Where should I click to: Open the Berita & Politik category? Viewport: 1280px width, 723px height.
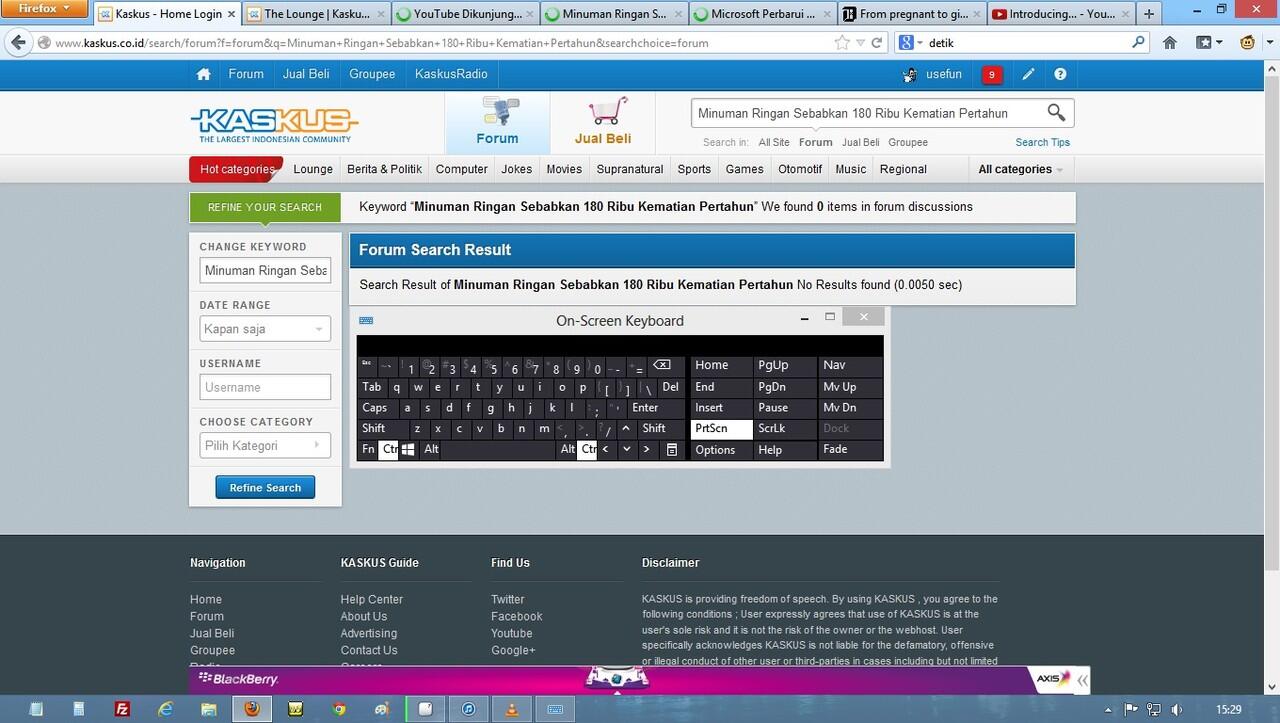[x=384, y=169]
